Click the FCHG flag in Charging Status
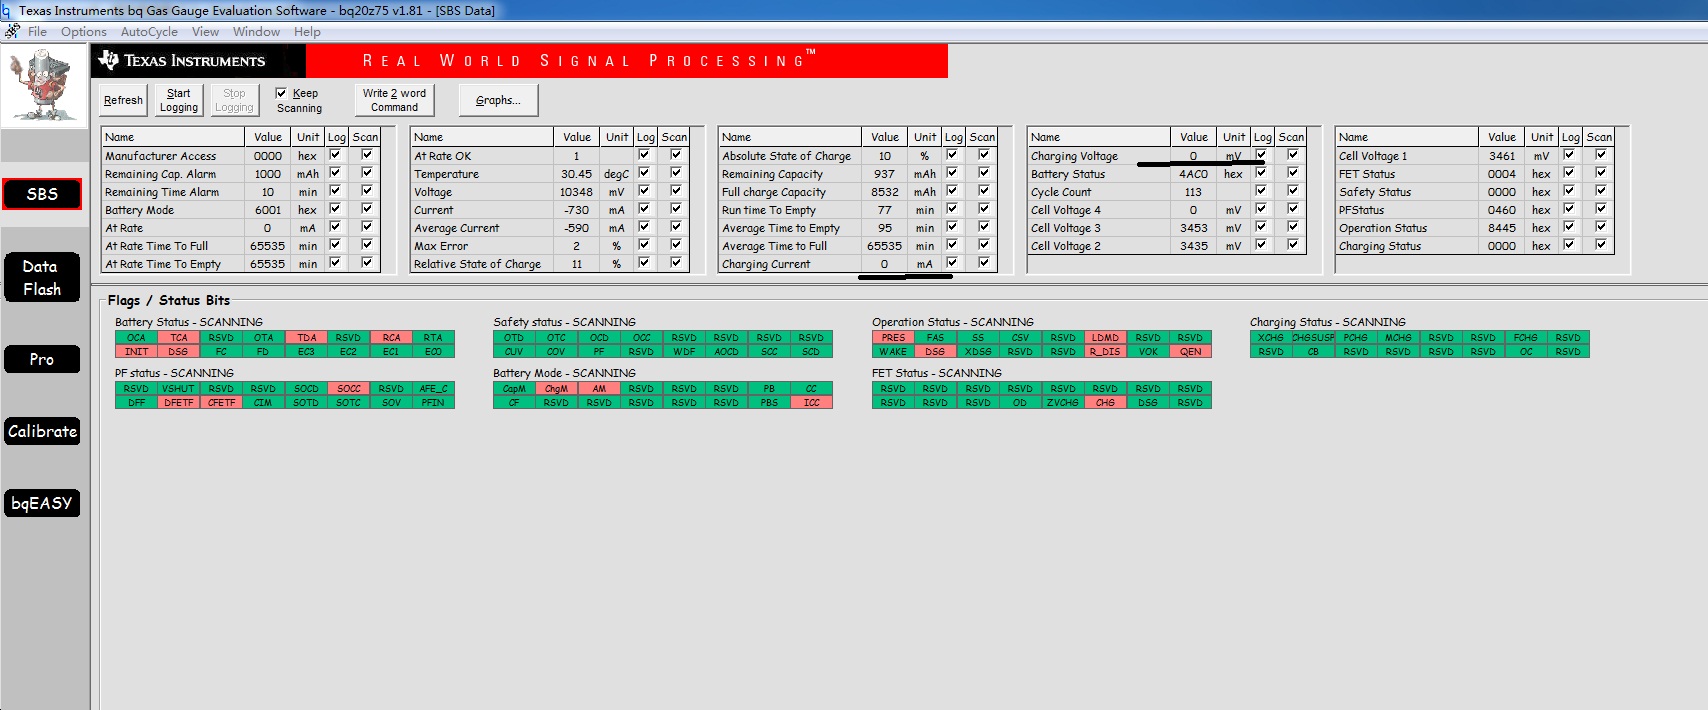The height and width of the screenshot is (710, 1708). (x=1526, y=338)
